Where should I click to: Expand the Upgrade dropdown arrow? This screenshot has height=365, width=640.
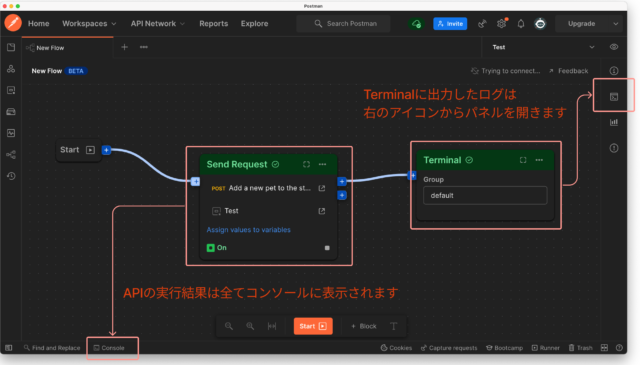click(x=616, y=24)
